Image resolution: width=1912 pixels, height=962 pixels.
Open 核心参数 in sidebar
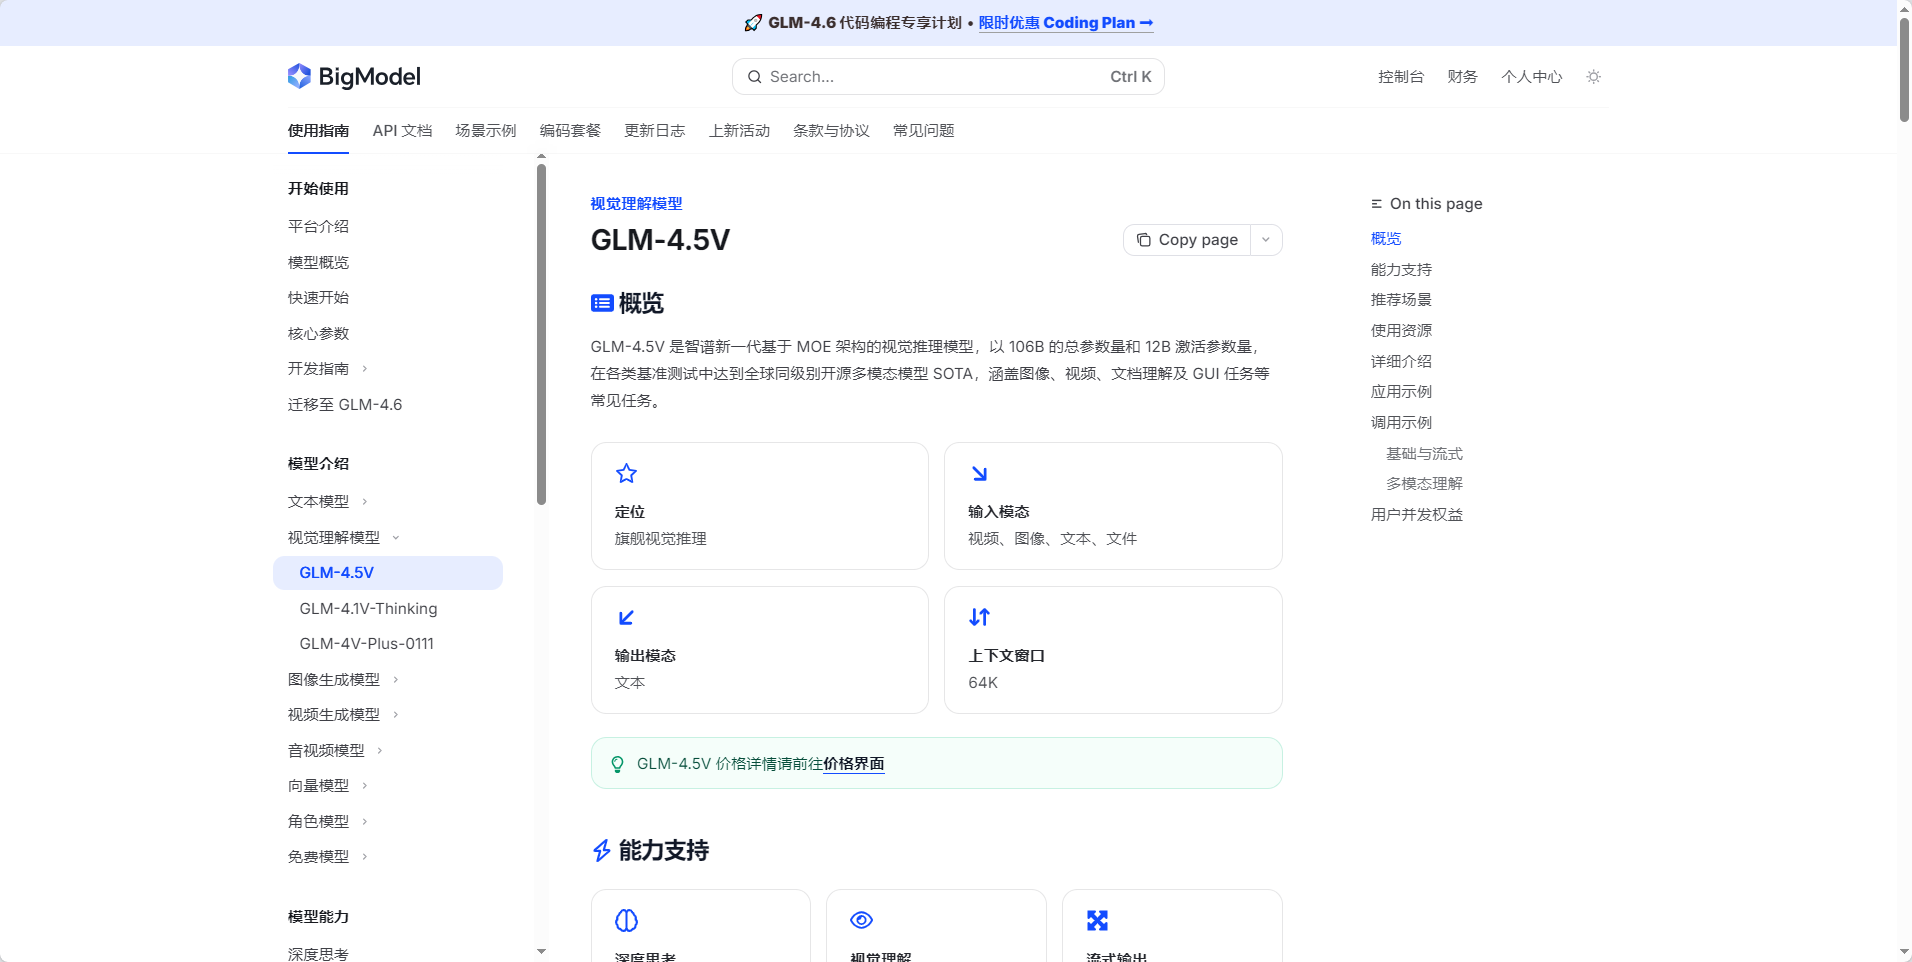point(318,334)
